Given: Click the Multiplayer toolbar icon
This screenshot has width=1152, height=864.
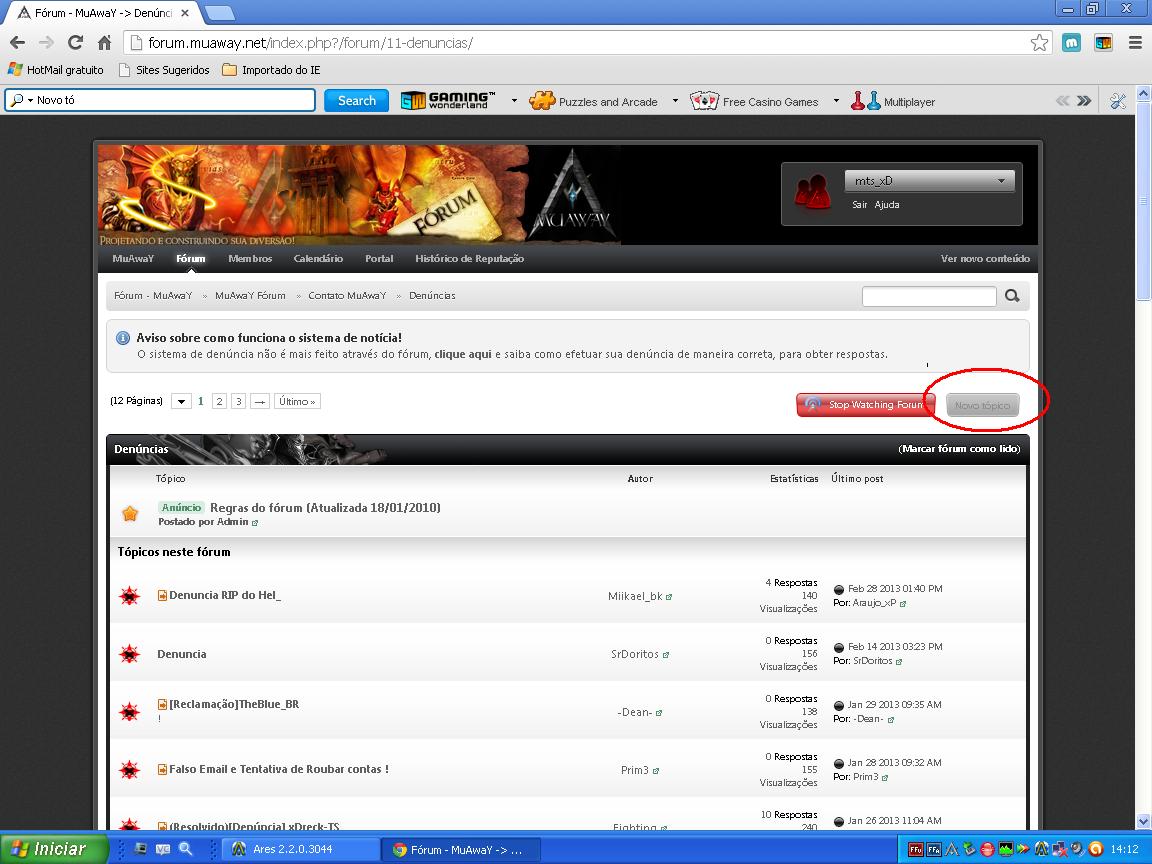Looking at the screenshot, I should coord(865,101).
